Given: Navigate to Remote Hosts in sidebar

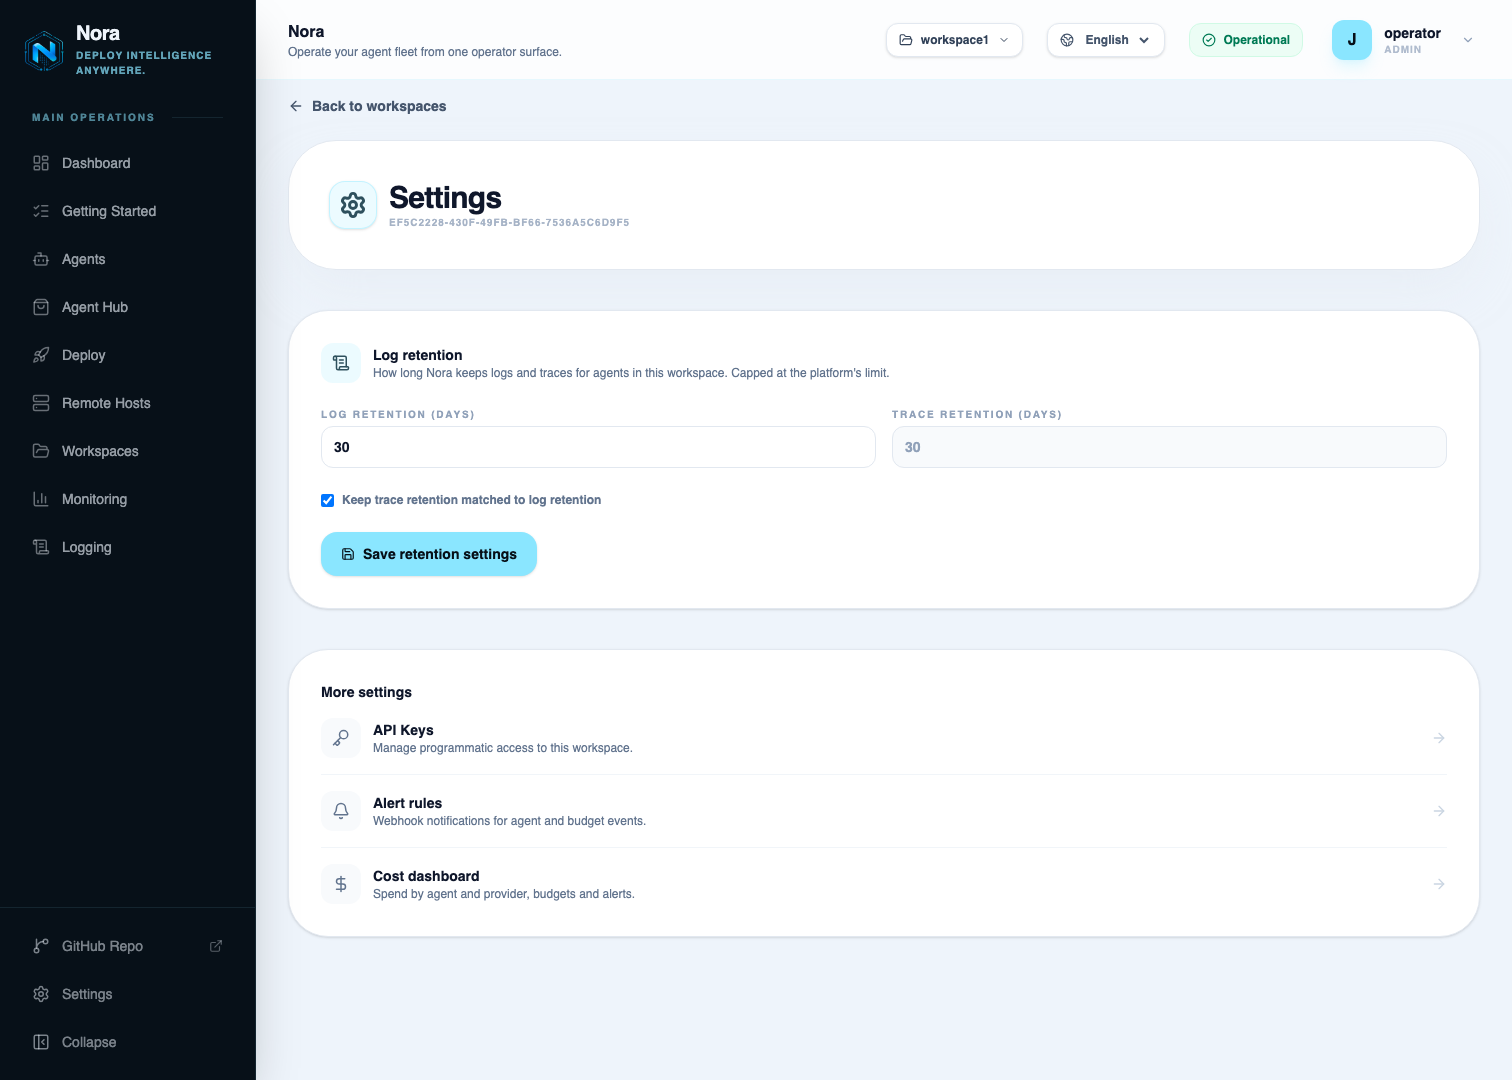Looking at the screenshot, I should pyautogui.click(x=128, y=403).
